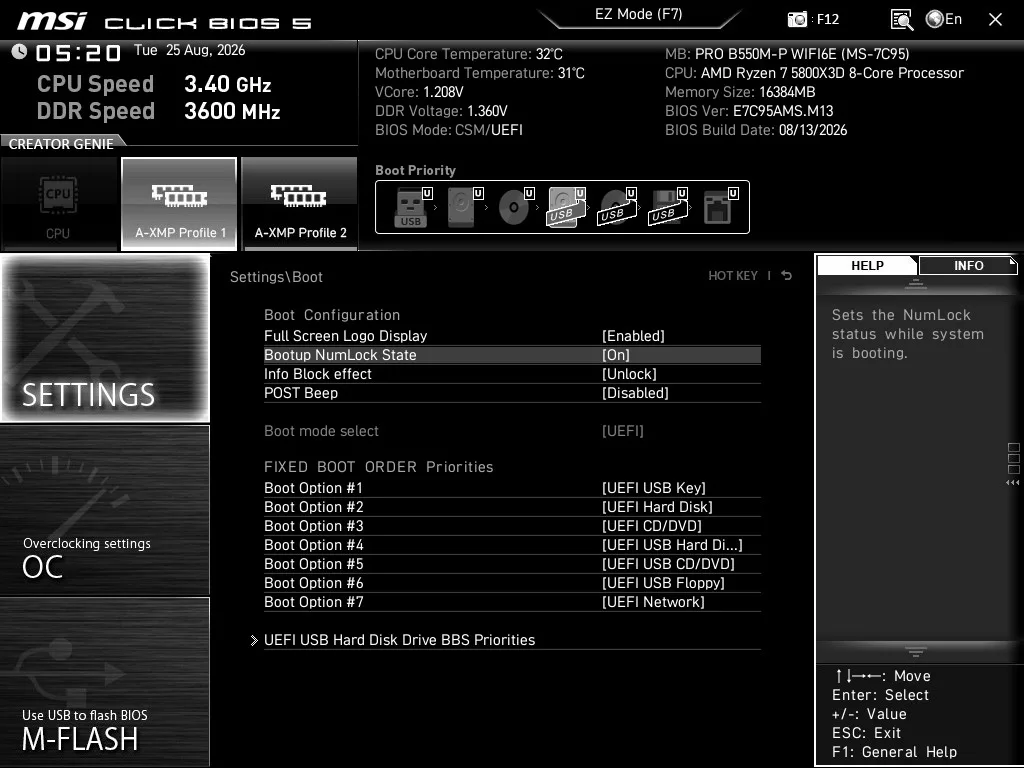Change Full Screen Logo Display [Enabled] value
1024x768 pixels.
tap(633, 336)
